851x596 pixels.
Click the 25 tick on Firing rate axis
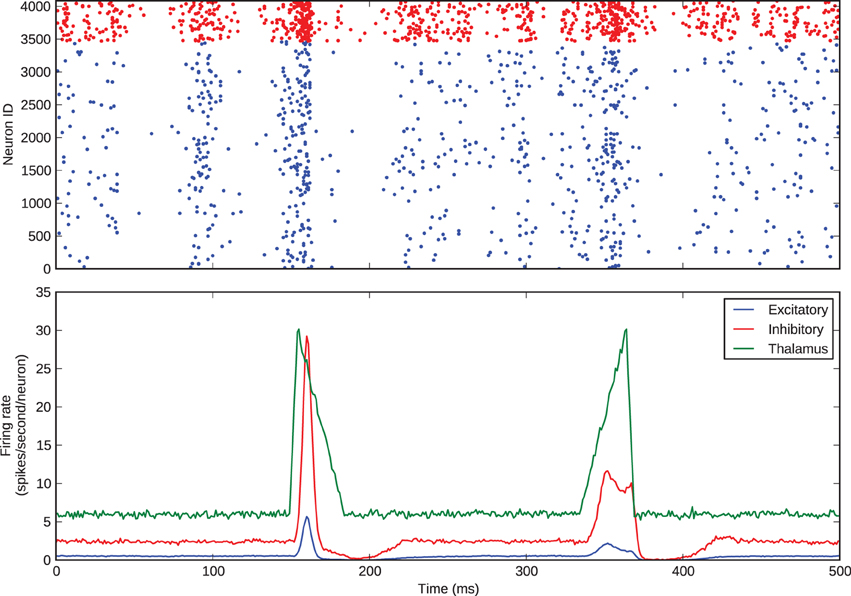point(45,369)
